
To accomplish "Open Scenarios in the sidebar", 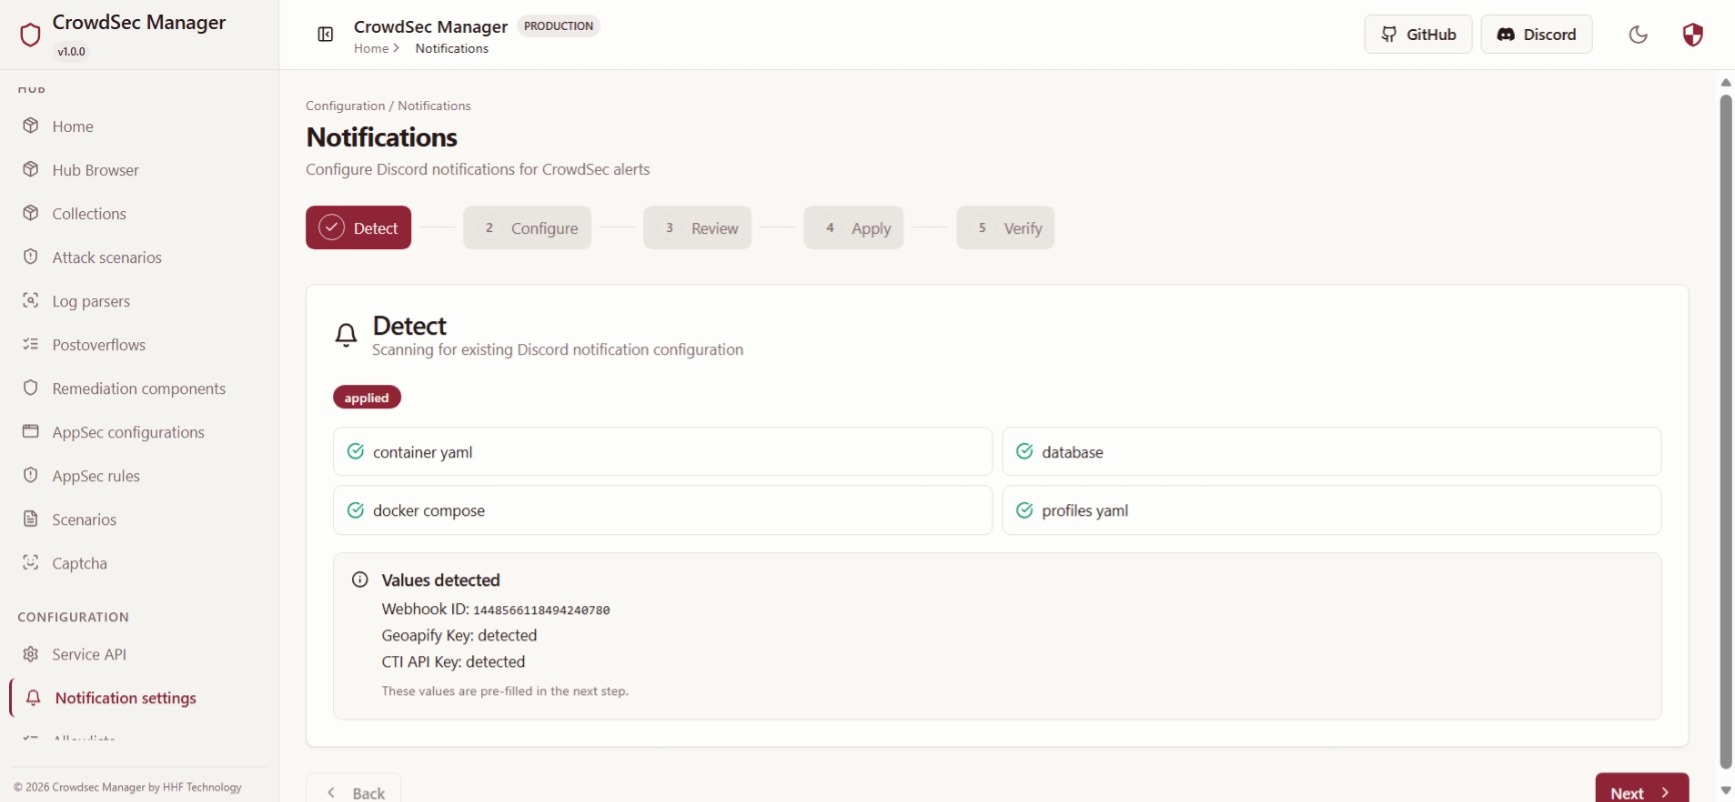I will click(x=84, y=519).
